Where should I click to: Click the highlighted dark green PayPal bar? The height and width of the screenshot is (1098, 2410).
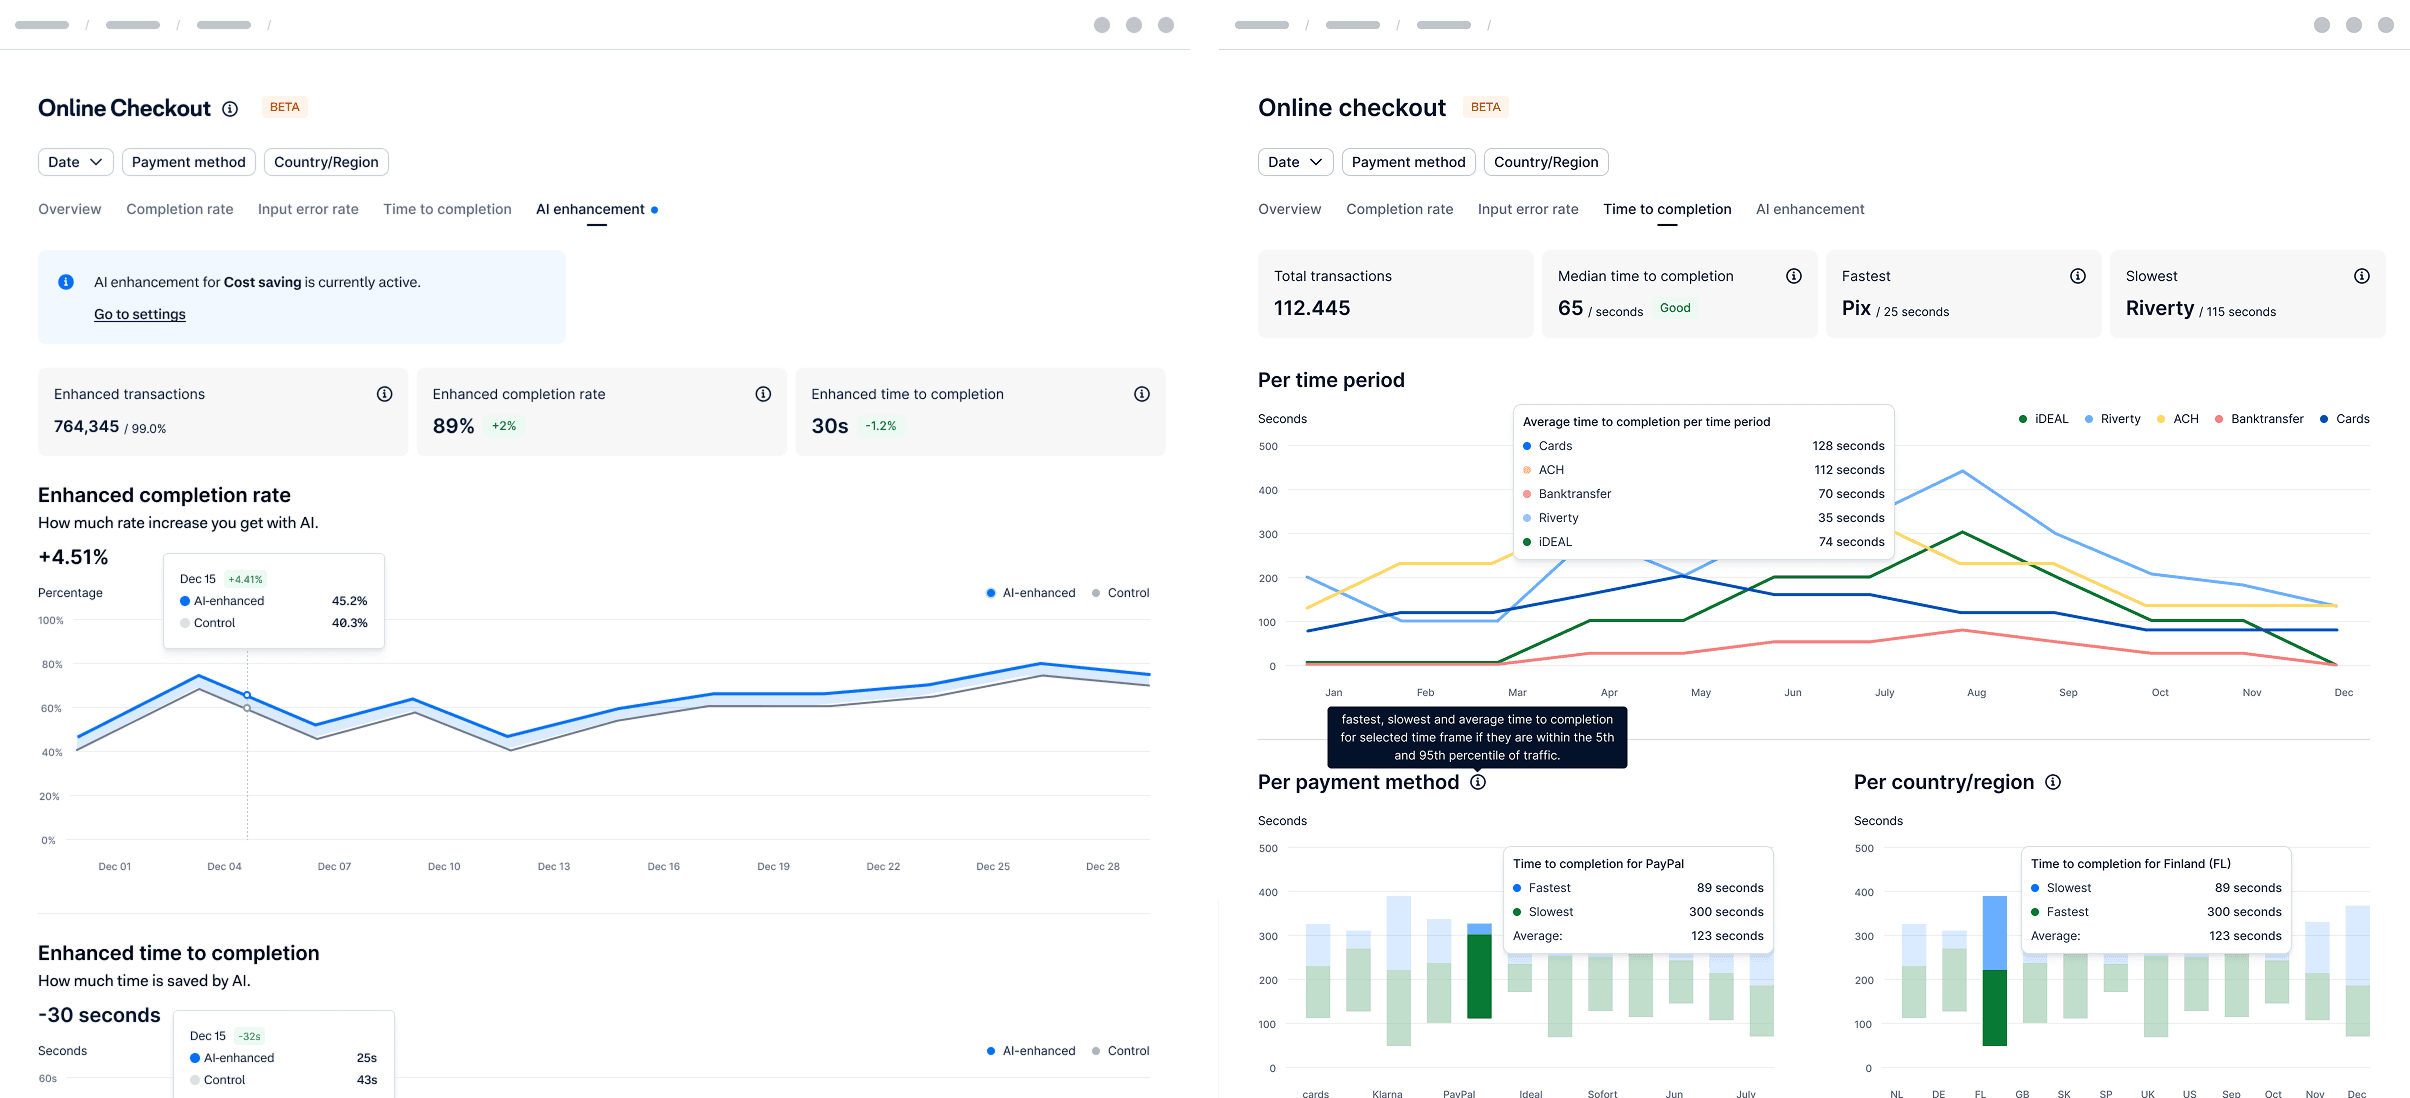pyautogui.click(x=1479, y=975)
